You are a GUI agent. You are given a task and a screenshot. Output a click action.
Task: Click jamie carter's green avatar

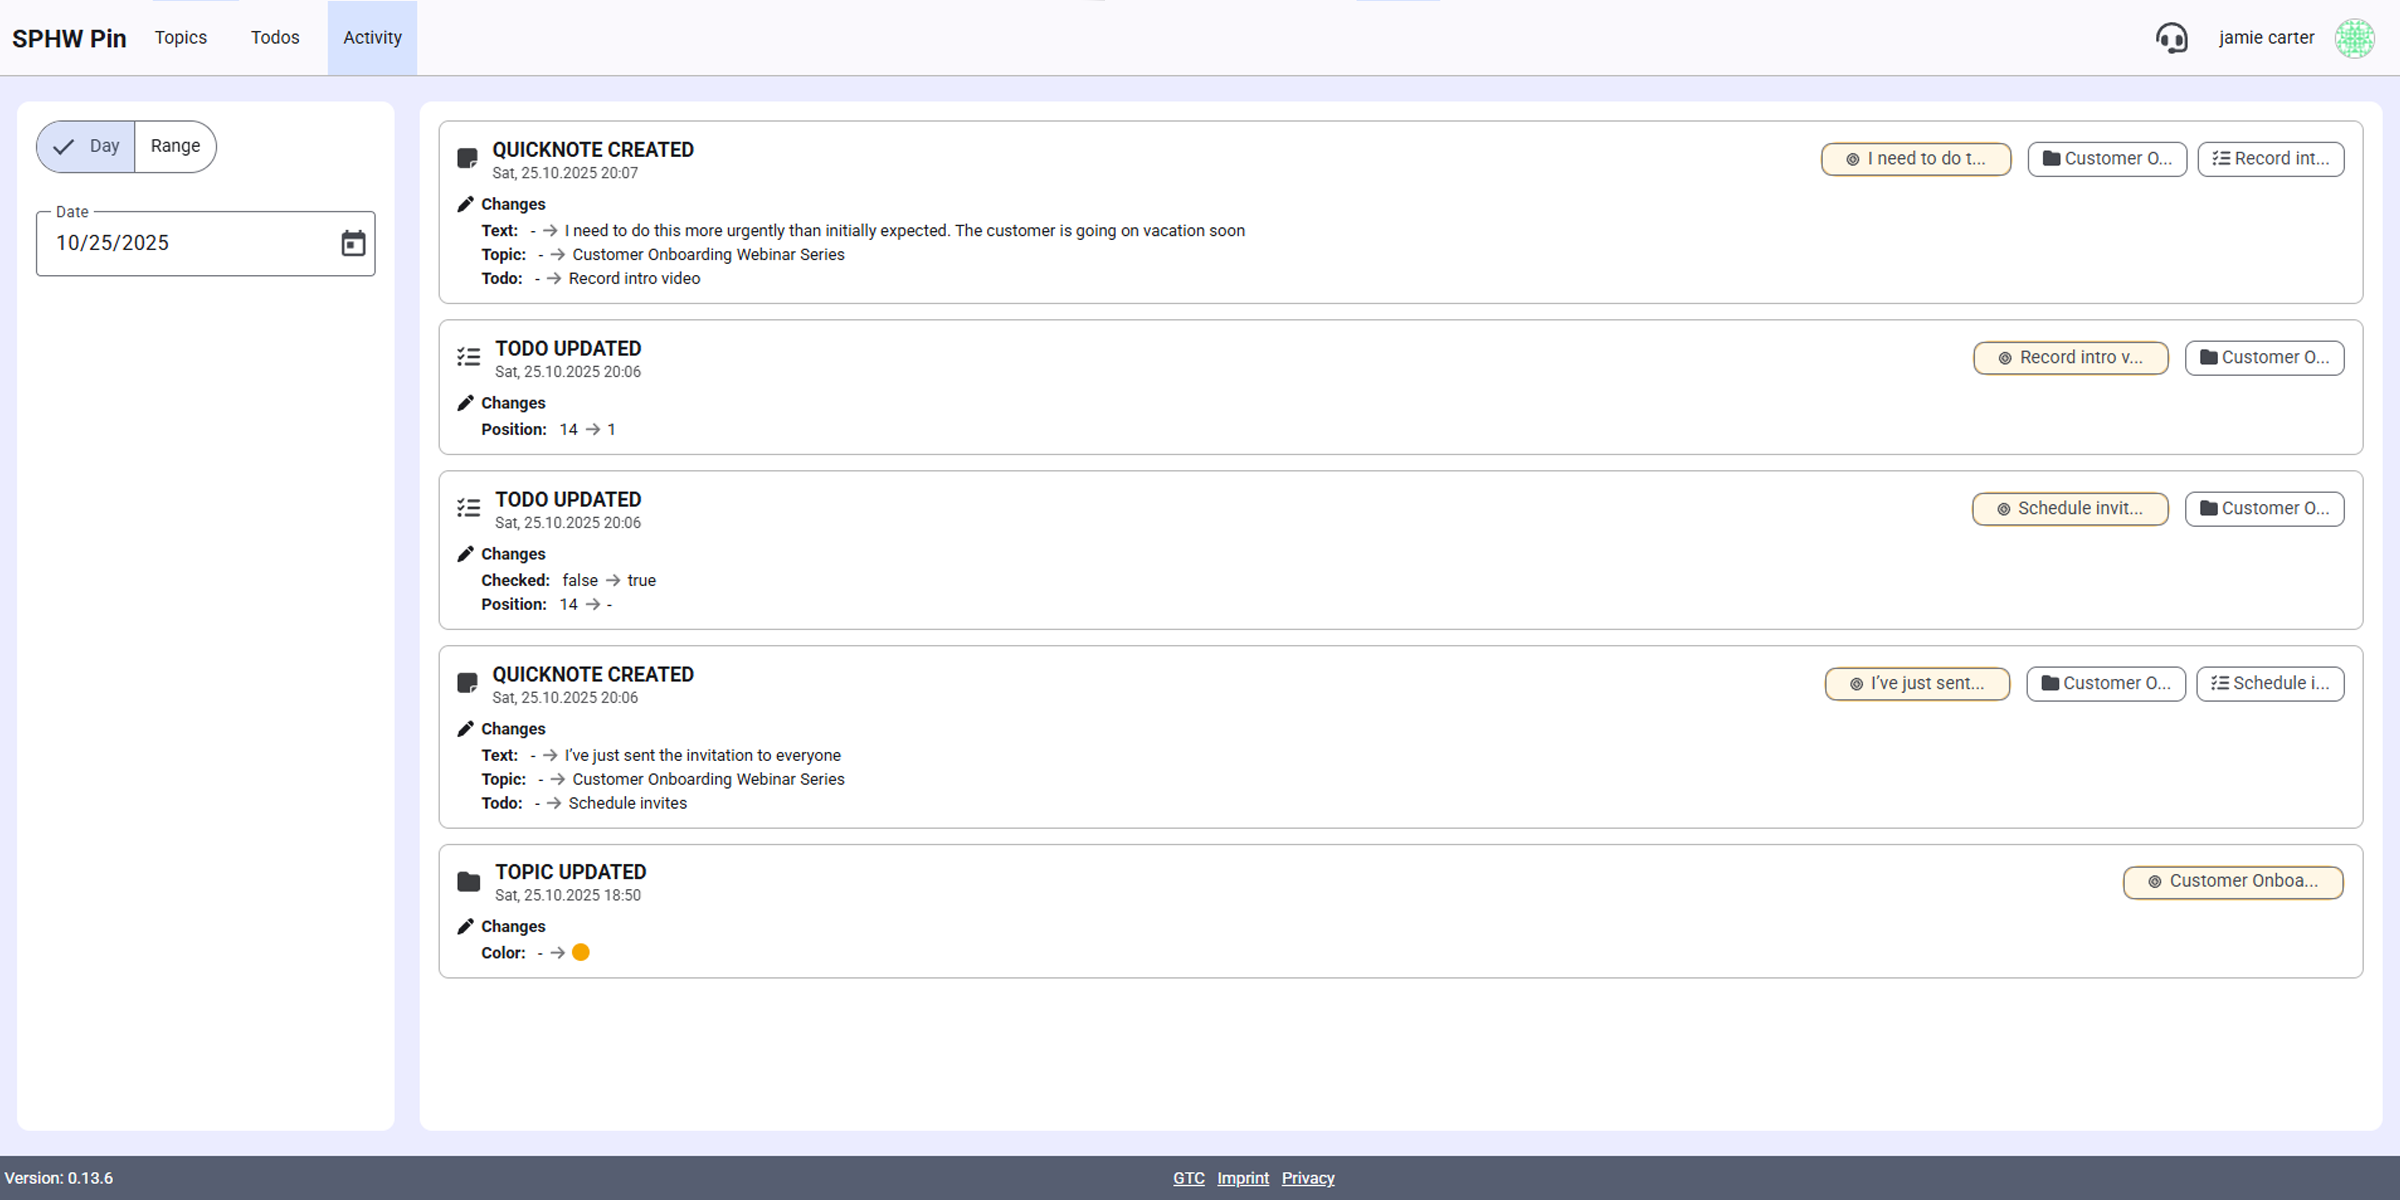[2354, 38]
